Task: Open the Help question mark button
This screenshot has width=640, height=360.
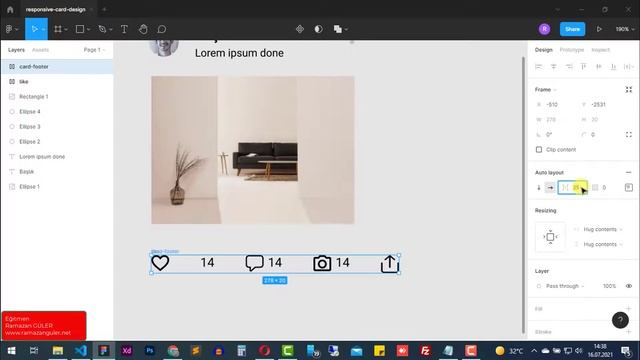Action: click(x=620, y=320)
